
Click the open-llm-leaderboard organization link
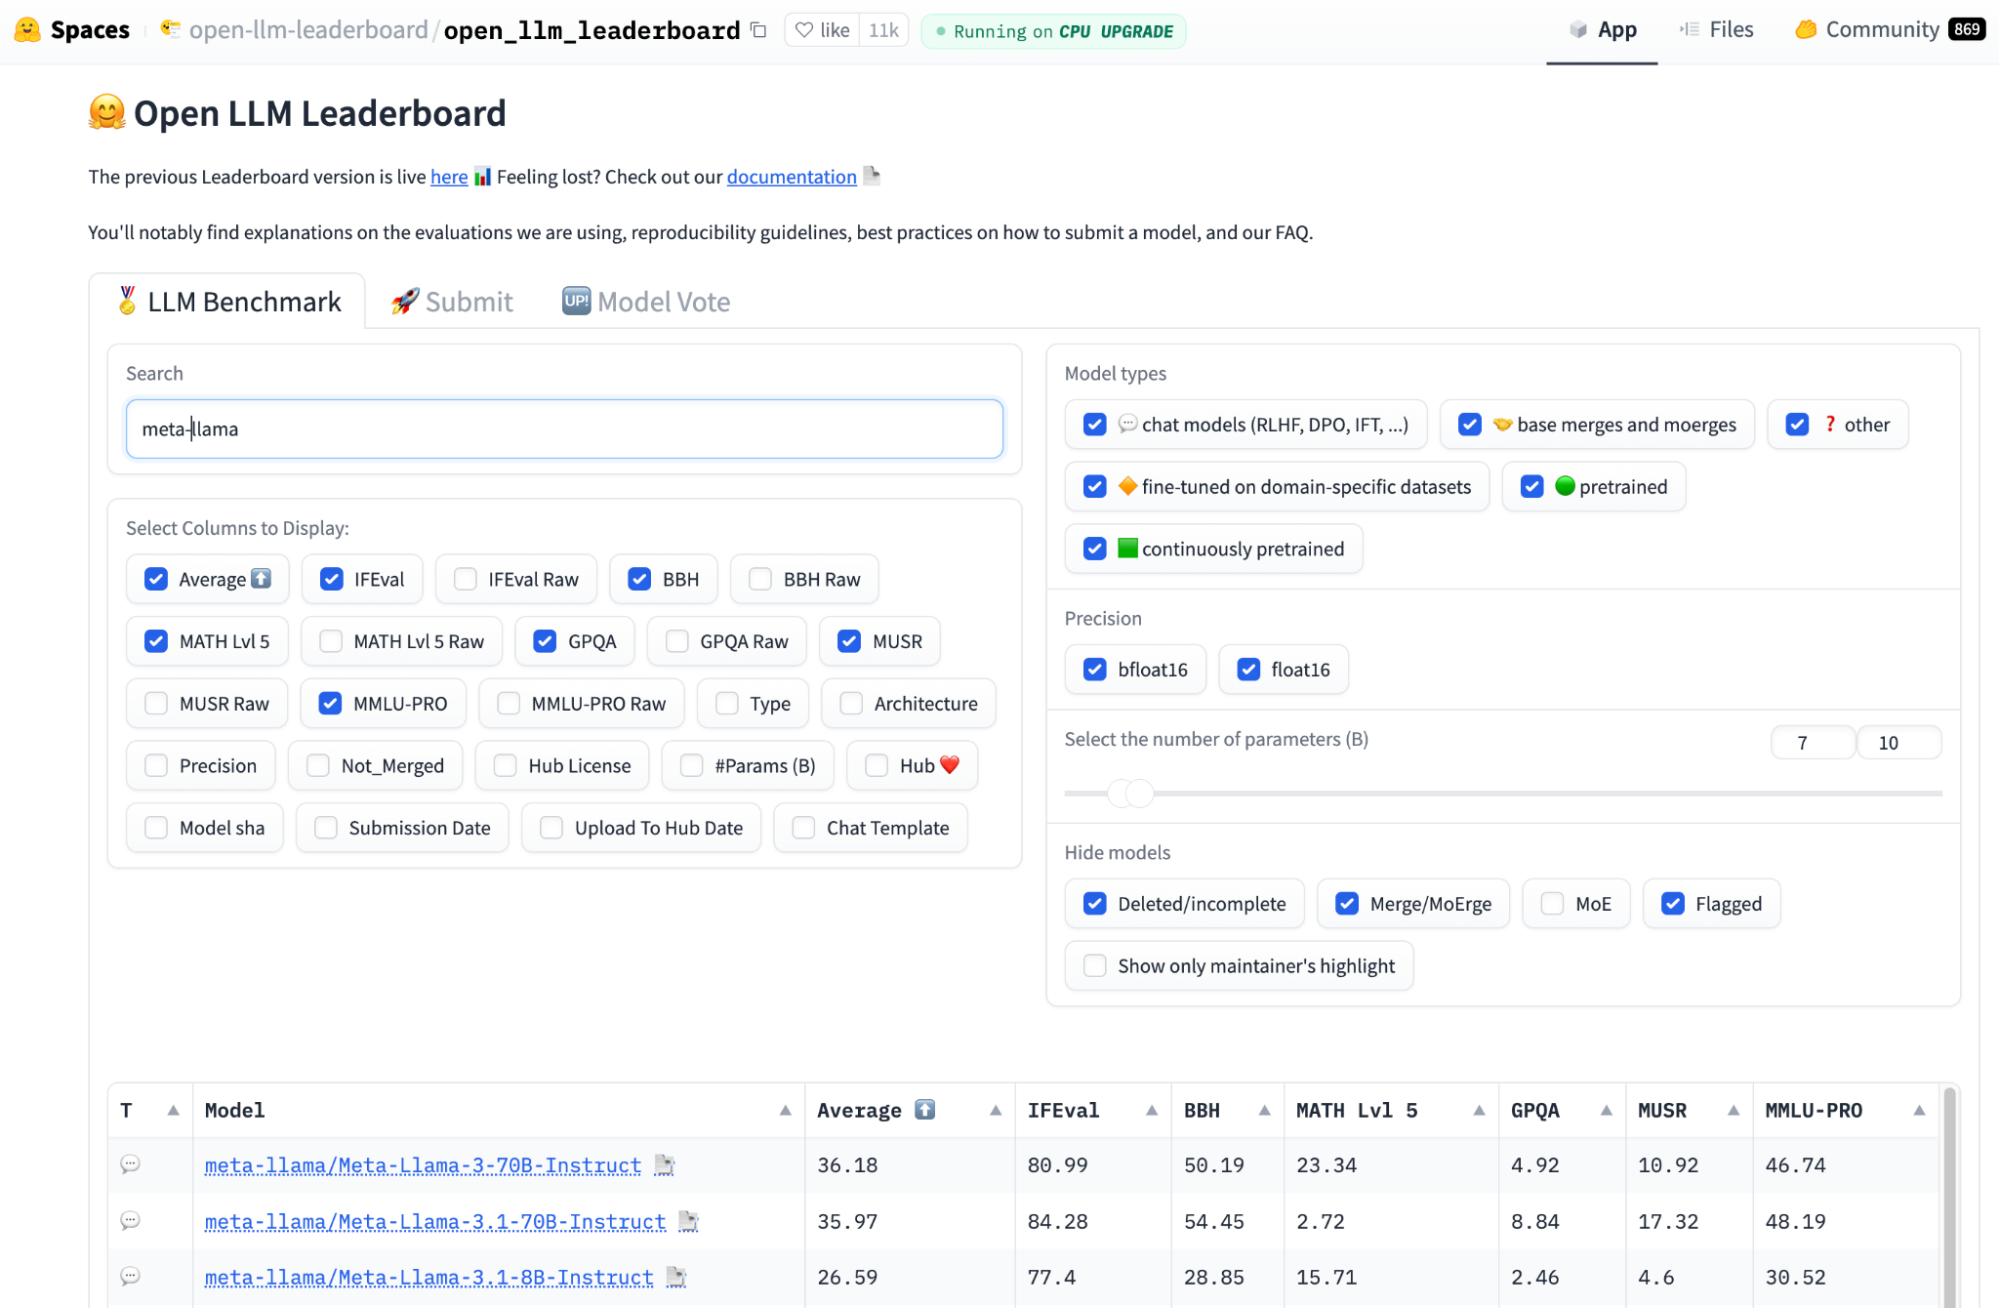click(x=308, y=30)
